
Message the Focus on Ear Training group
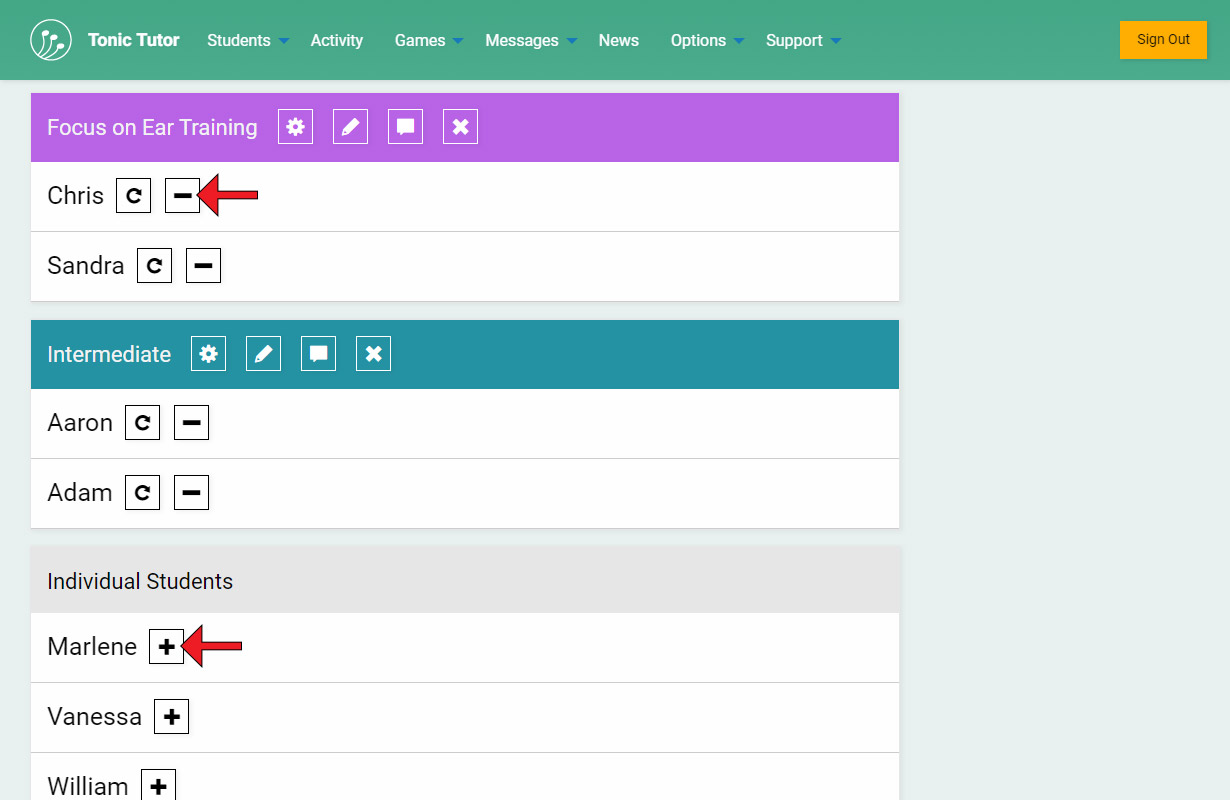pos(405,127)
